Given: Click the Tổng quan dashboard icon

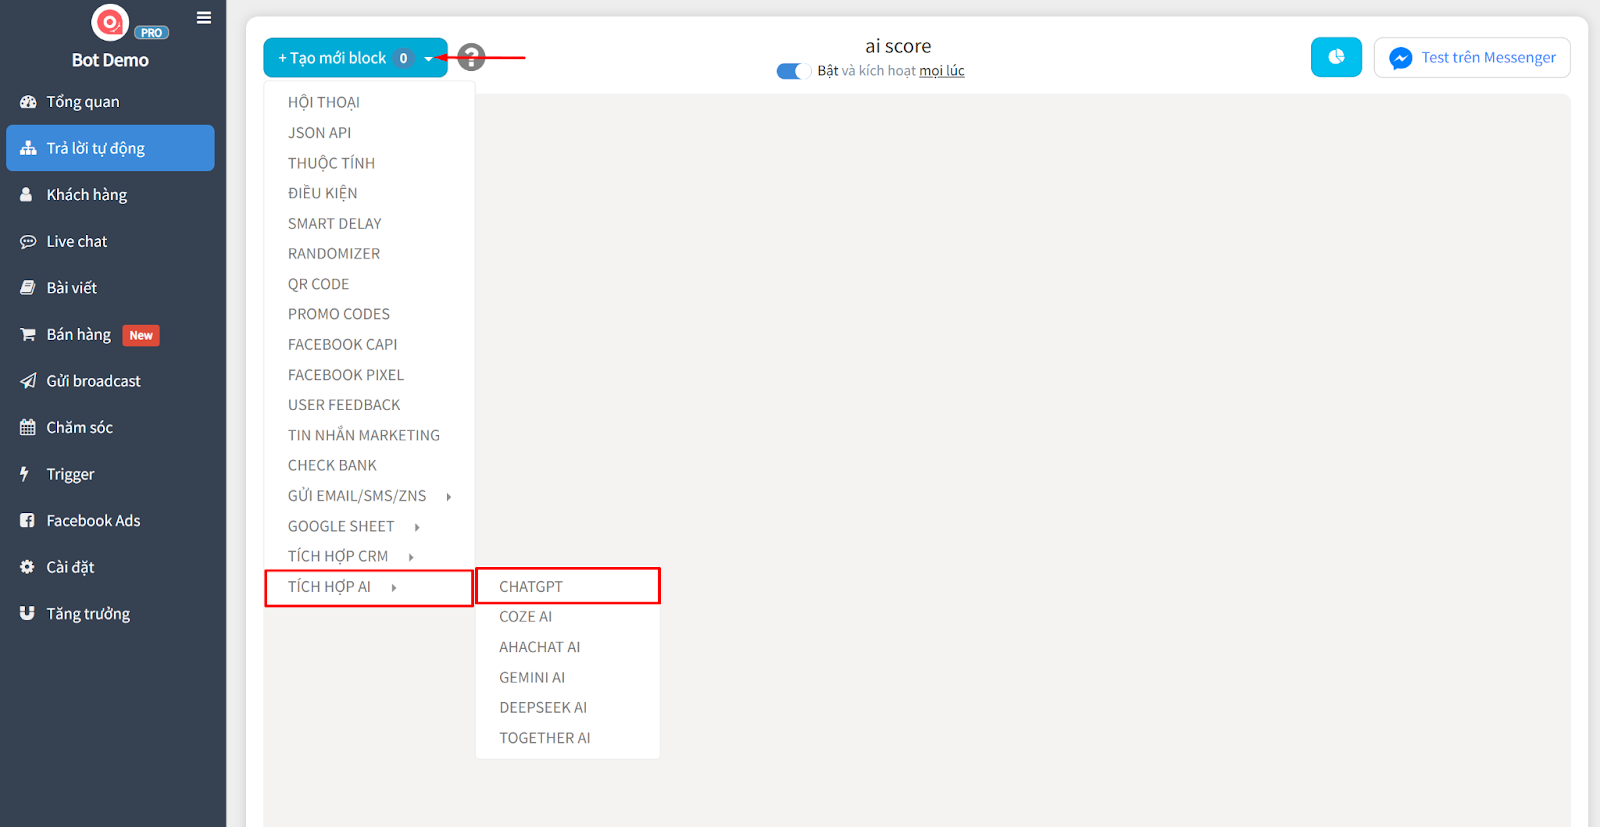Looking at the screenshot, I should [x=28, y=102].
